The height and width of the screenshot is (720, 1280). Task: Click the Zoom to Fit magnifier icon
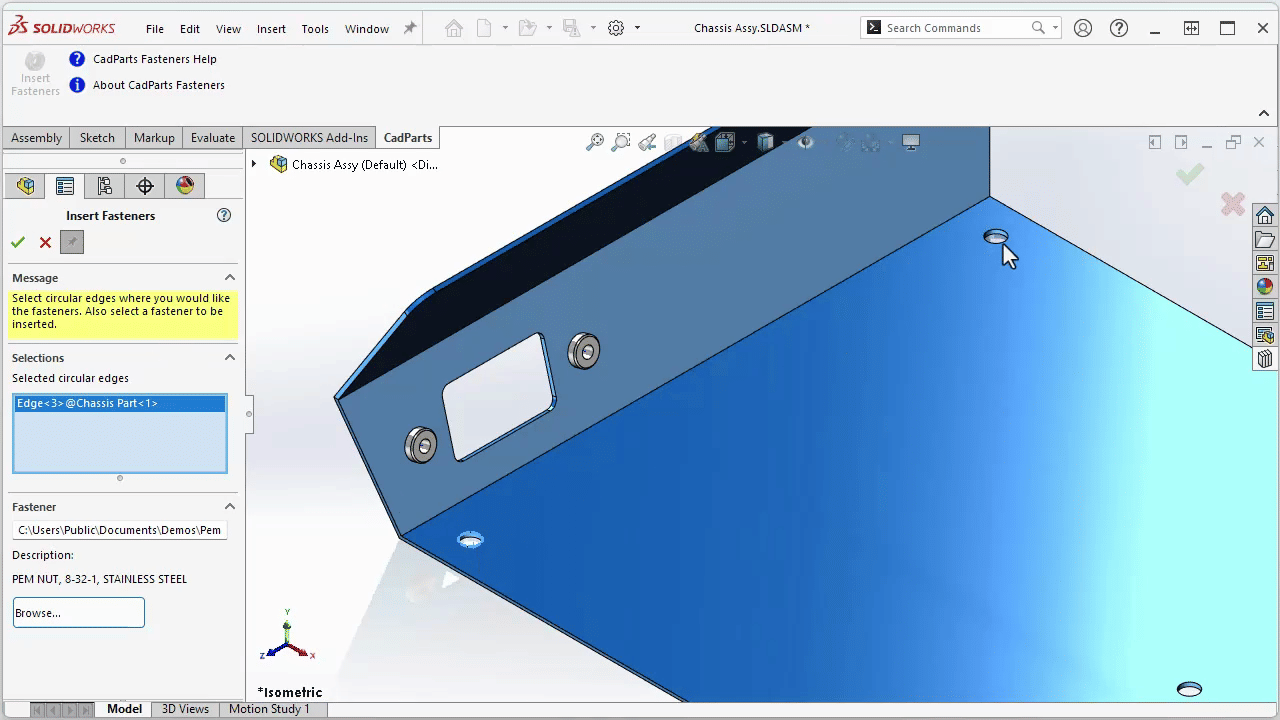coord(595,142)
